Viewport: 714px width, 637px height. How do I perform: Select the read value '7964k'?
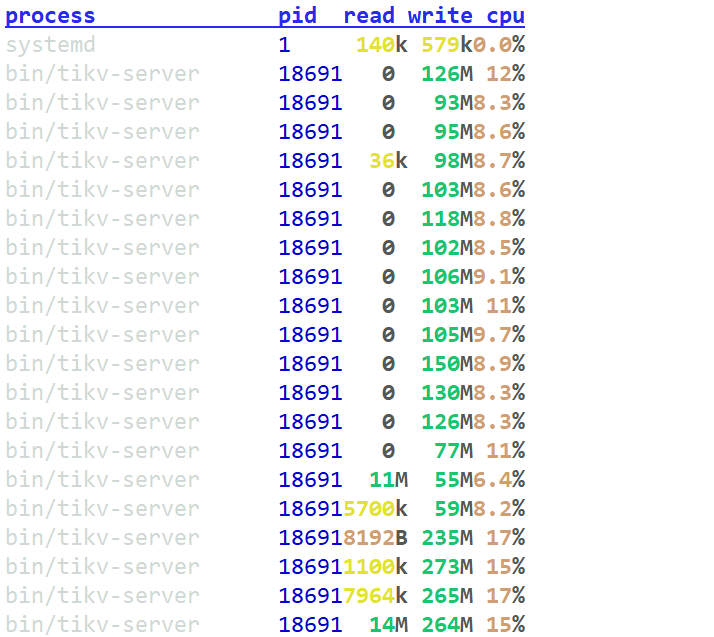coord(375,596)
